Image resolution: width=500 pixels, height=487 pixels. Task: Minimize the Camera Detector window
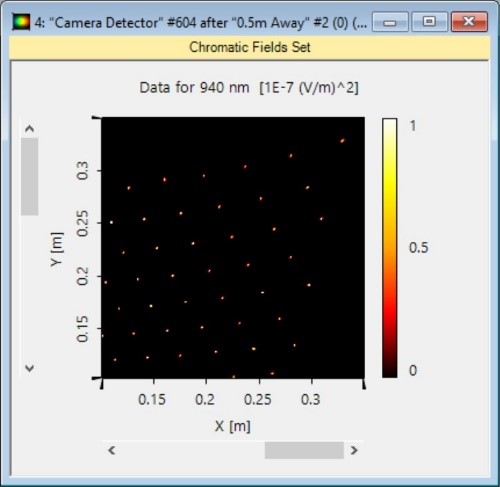coord(390,22)
